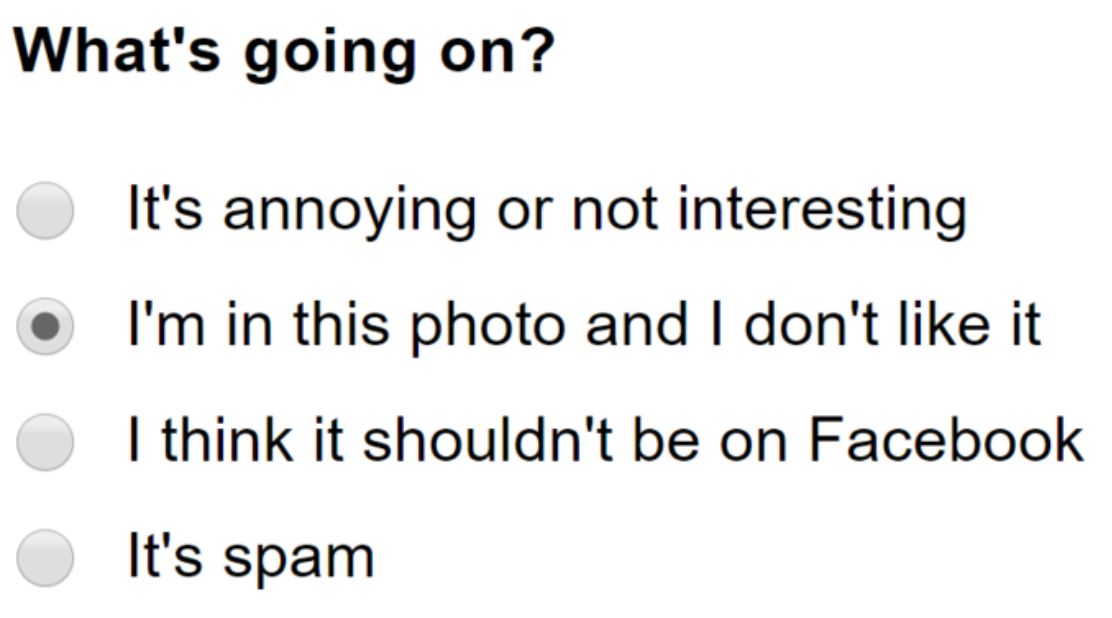Choose the "I think it shouldn't be on Facebook" radio button

click(x=45, y=441)
